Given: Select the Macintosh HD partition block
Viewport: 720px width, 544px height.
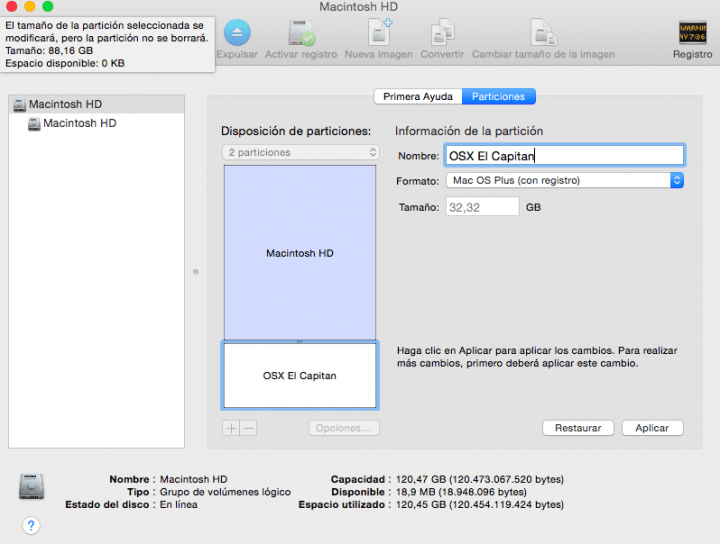Looking at the screenshot, I should [300, 253].
